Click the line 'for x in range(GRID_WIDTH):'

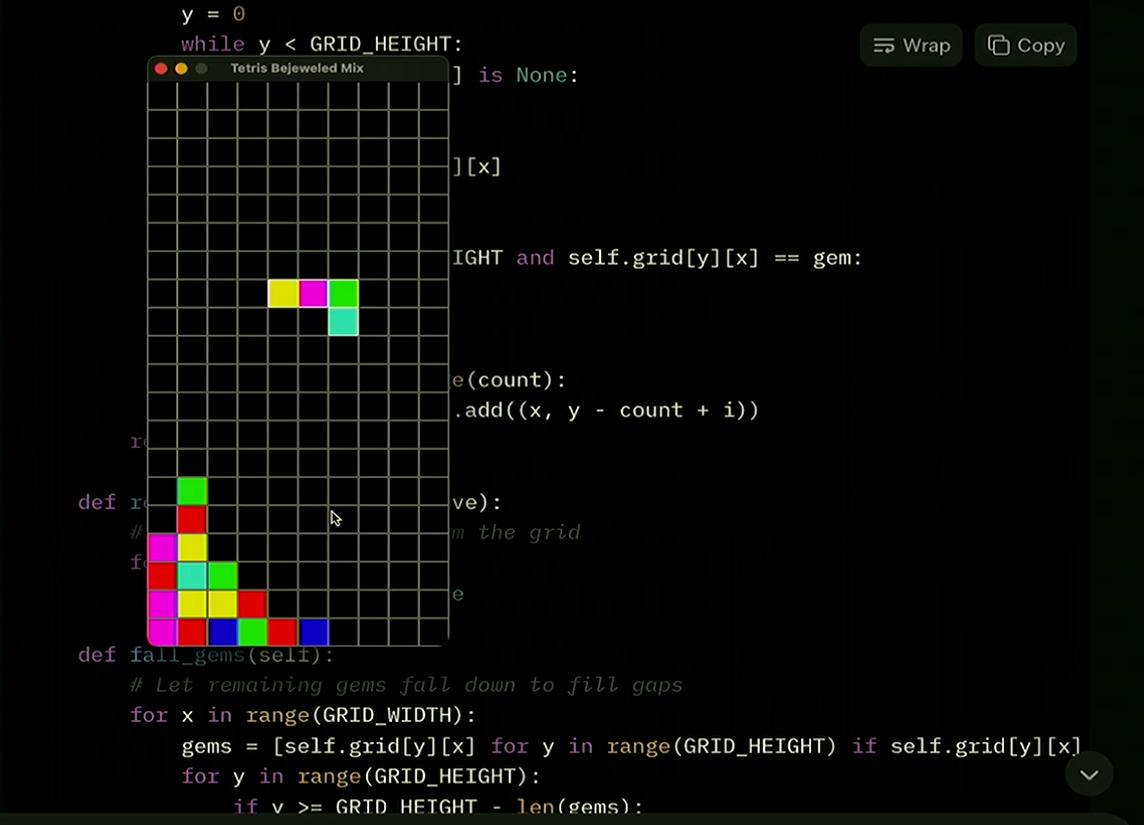click(303, 716)
